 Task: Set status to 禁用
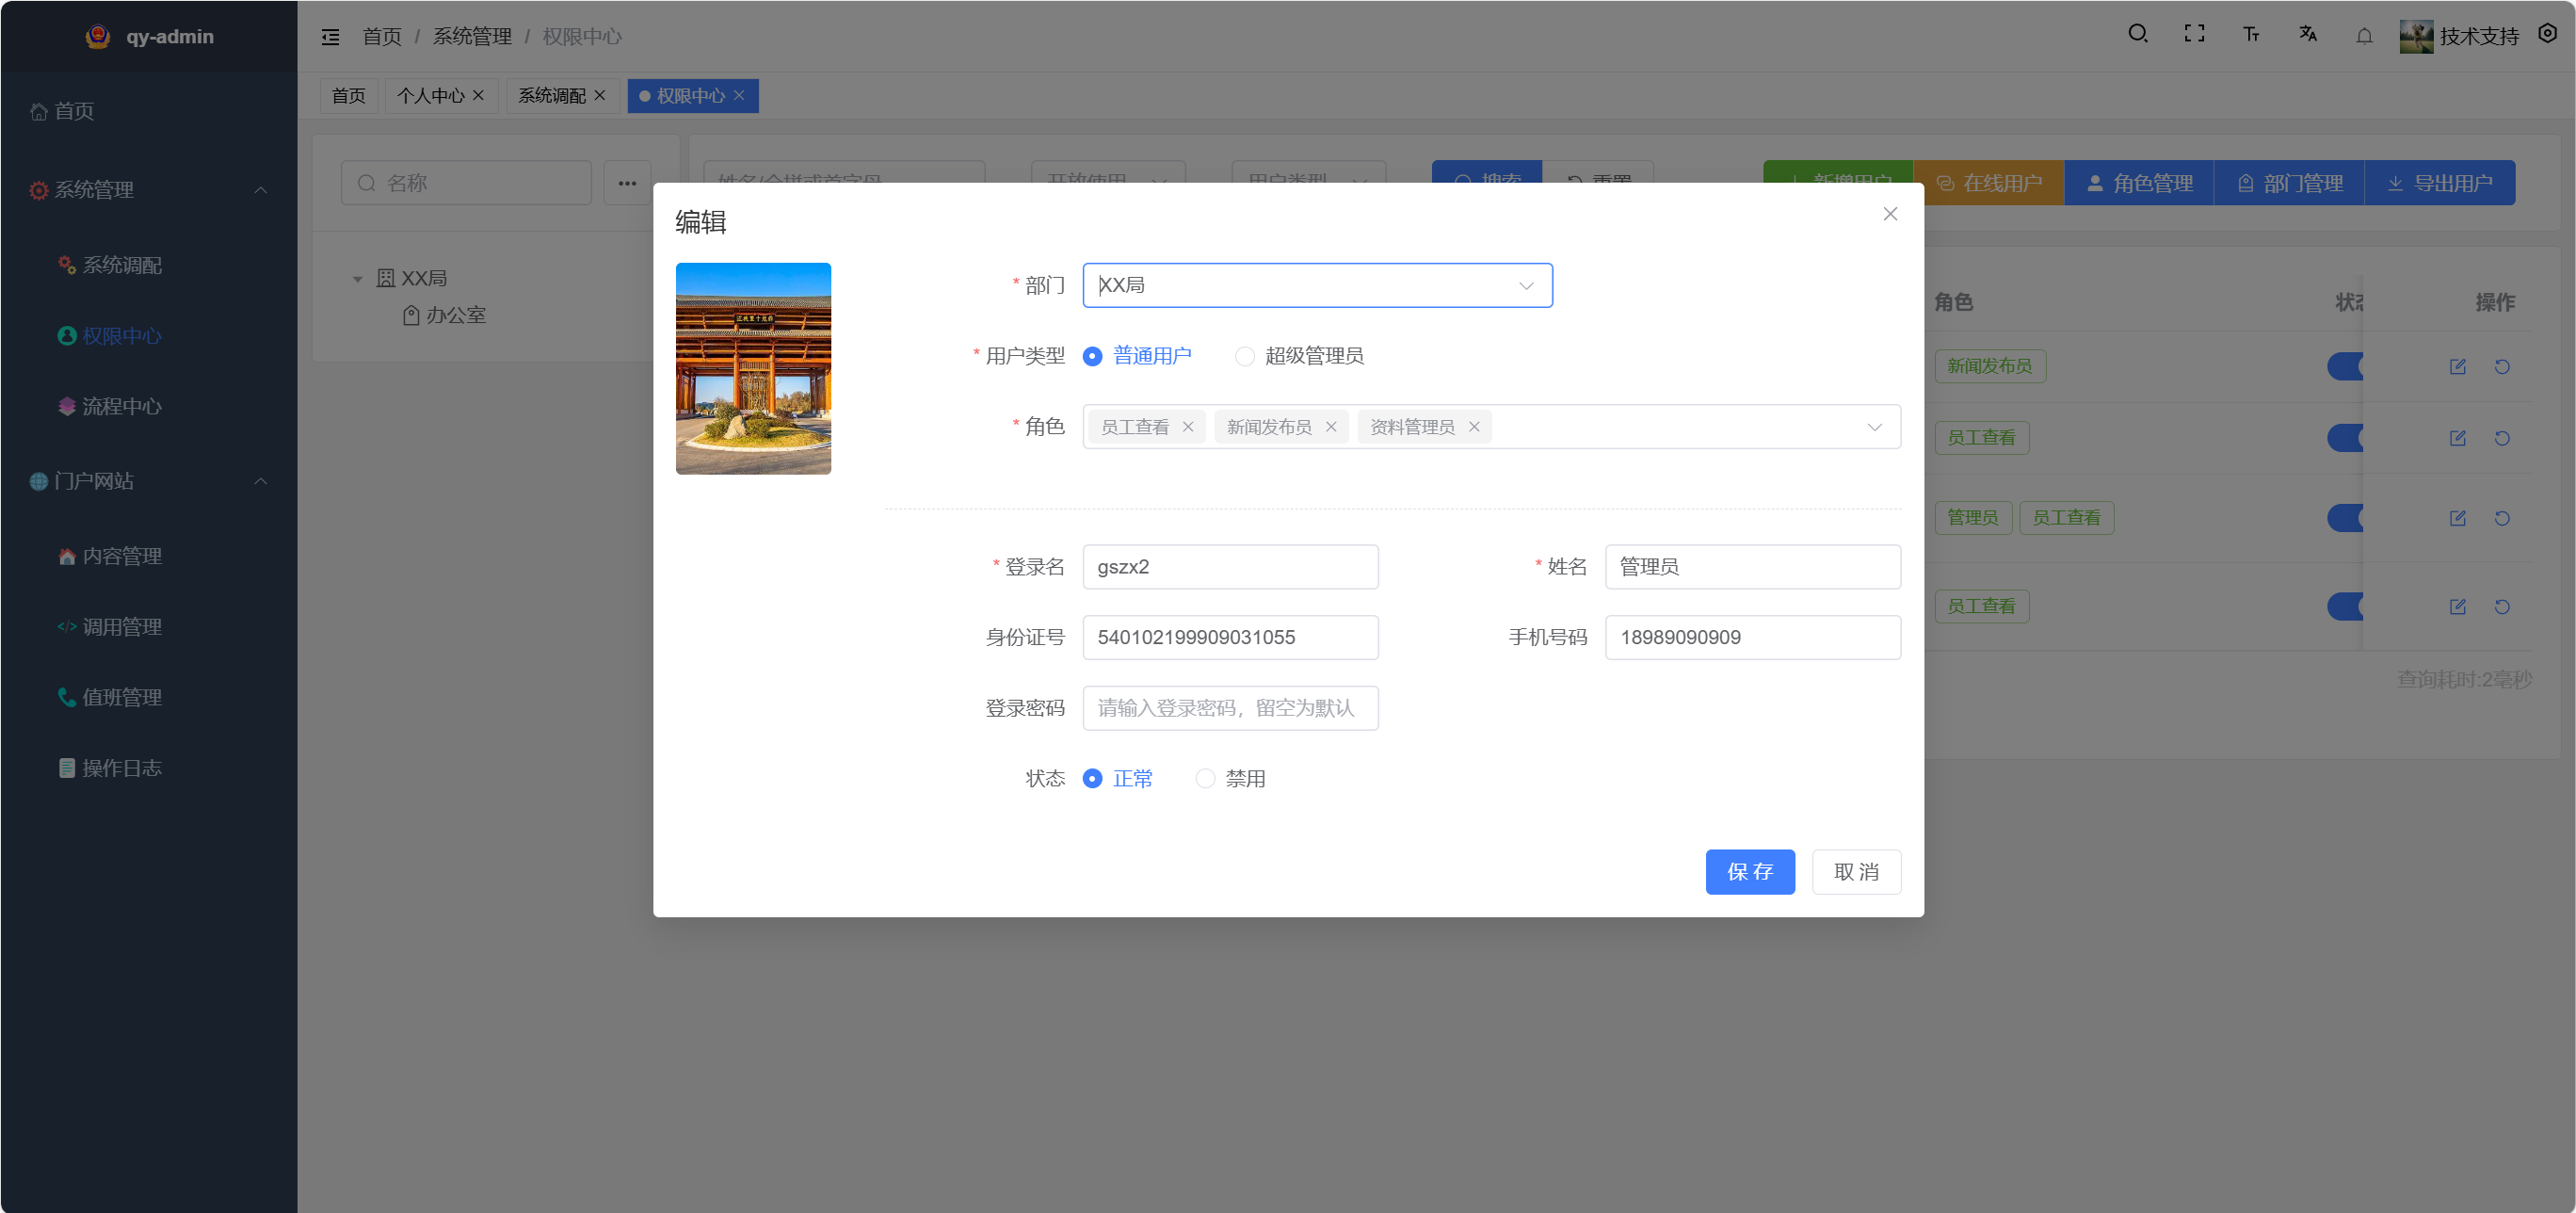pos(1206,778)
